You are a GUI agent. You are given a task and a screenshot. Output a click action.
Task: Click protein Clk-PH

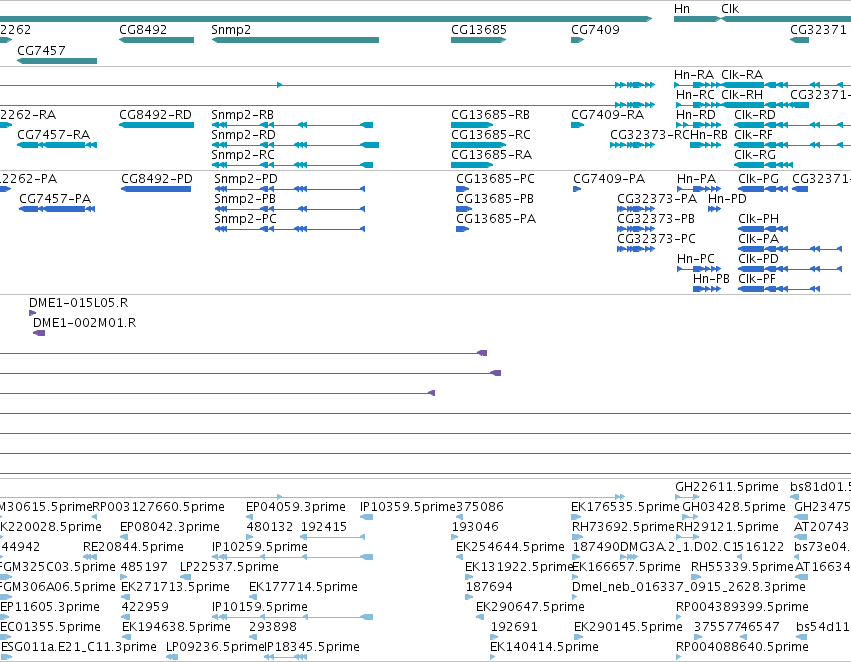pos(758,219)
